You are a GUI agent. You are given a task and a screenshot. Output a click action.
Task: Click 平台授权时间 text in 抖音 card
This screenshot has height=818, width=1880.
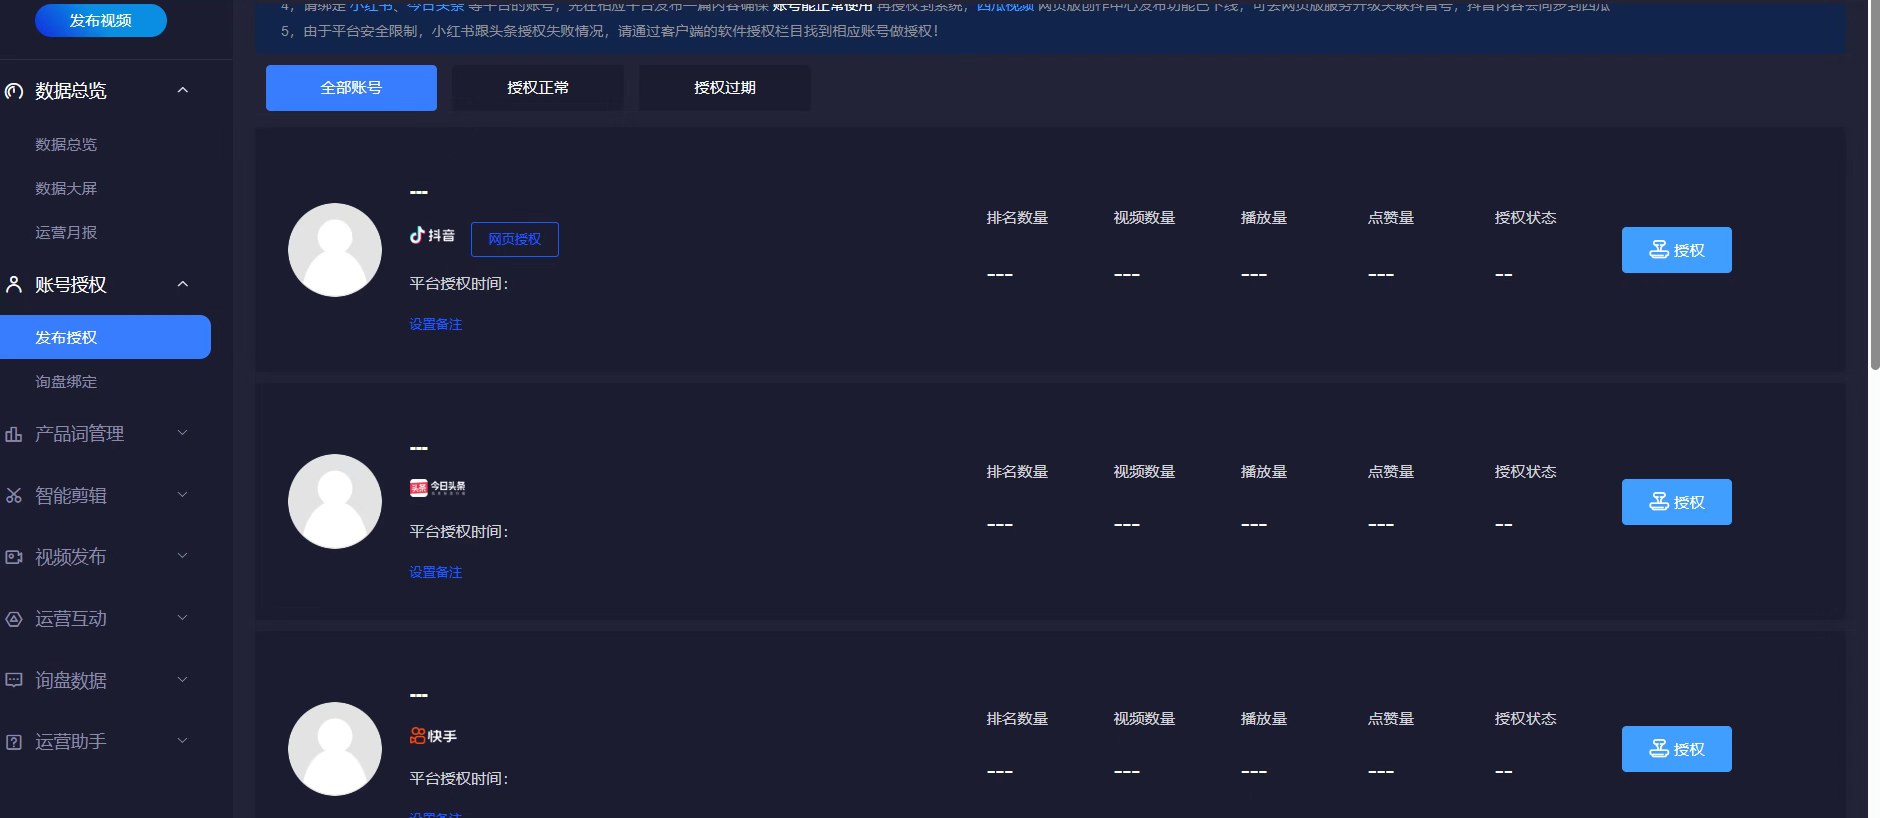(458, 284)
